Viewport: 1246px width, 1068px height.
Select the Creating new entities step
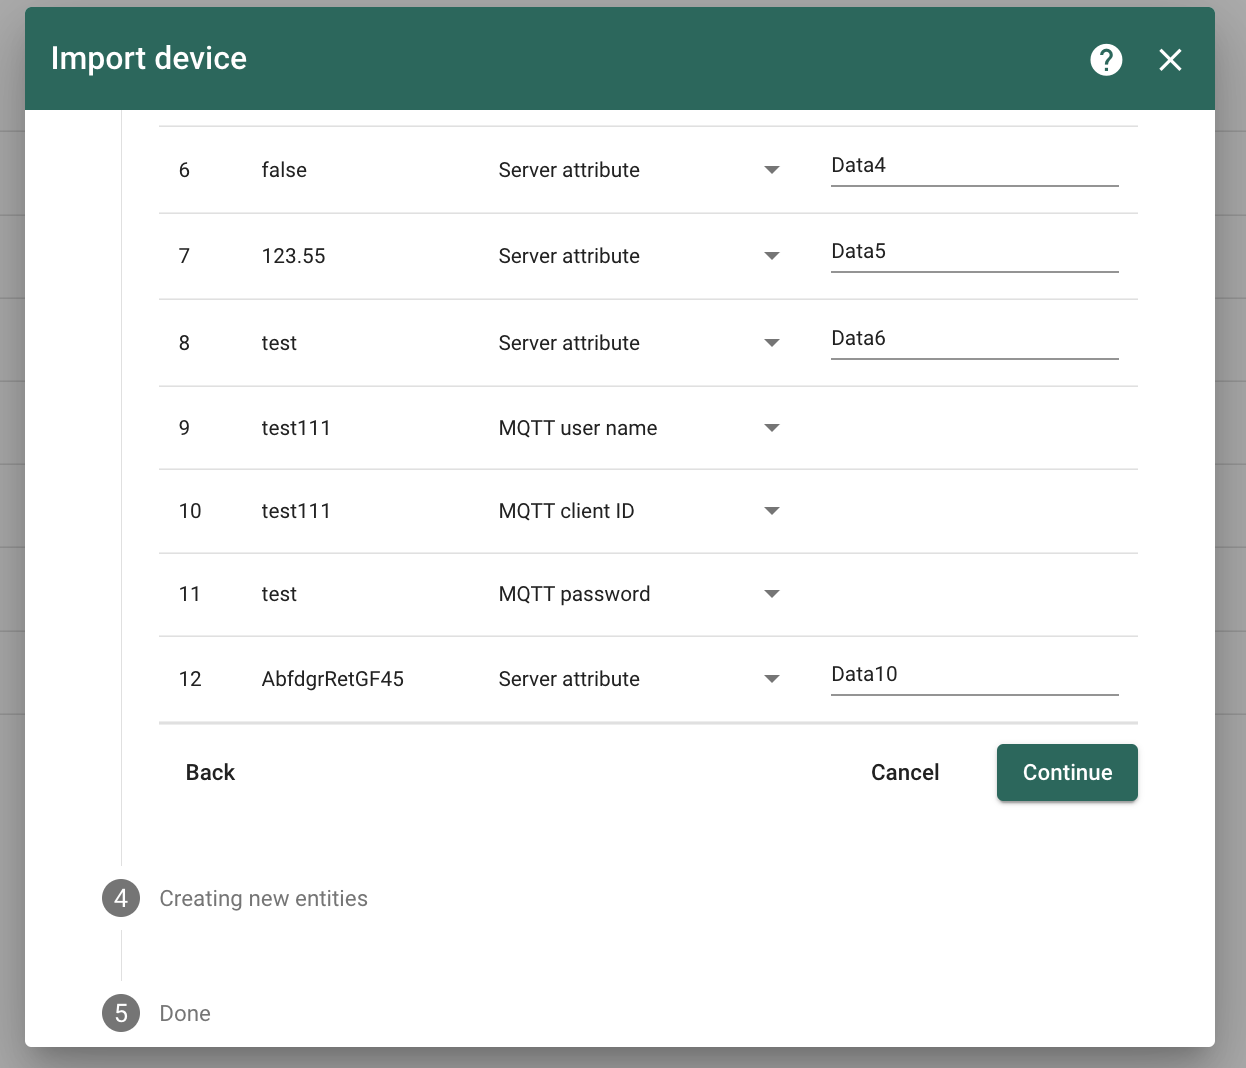click(x=263, y=898)
